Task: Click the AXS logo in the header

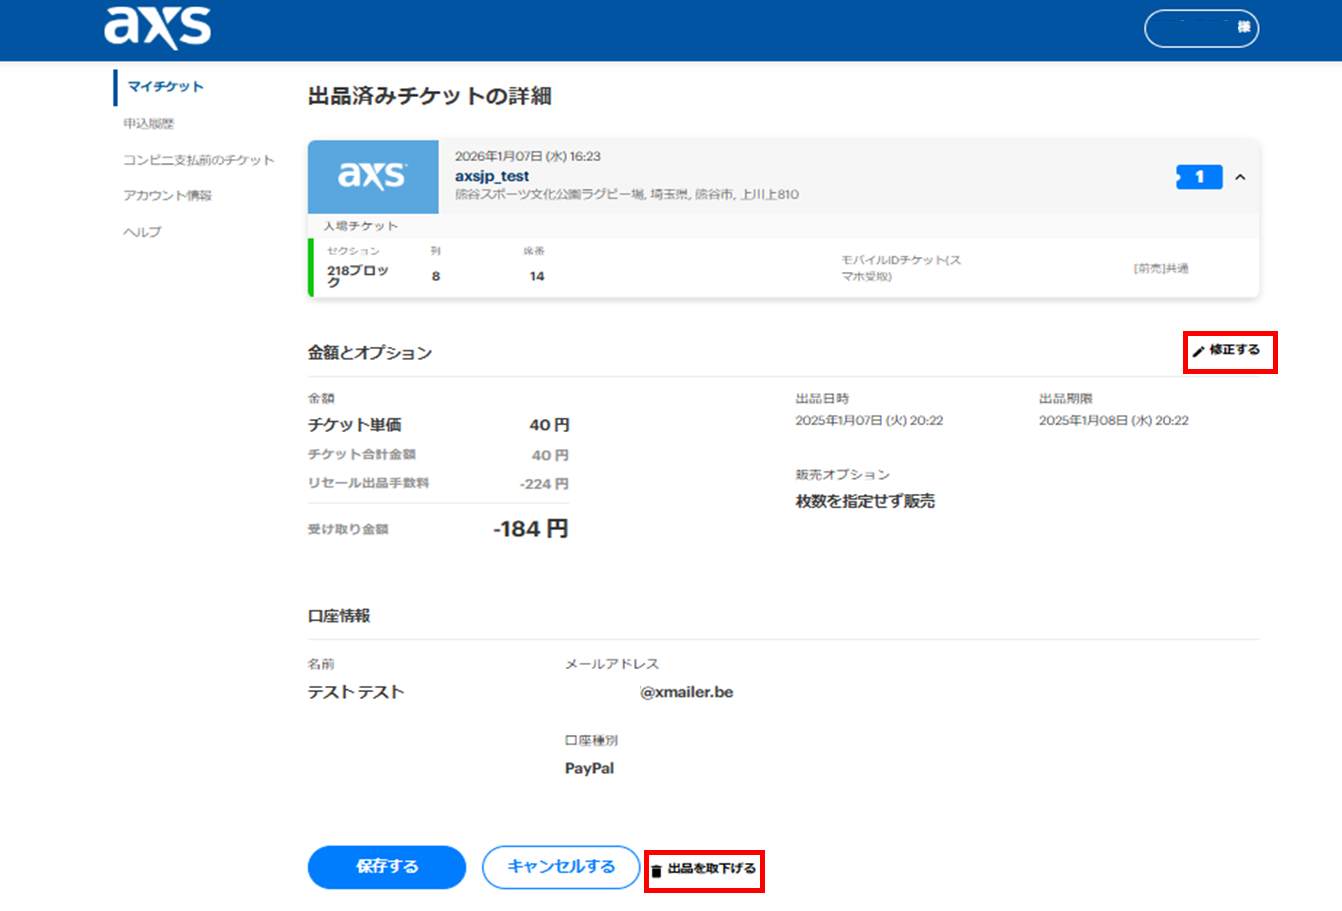Action: (x=157, y=27)
